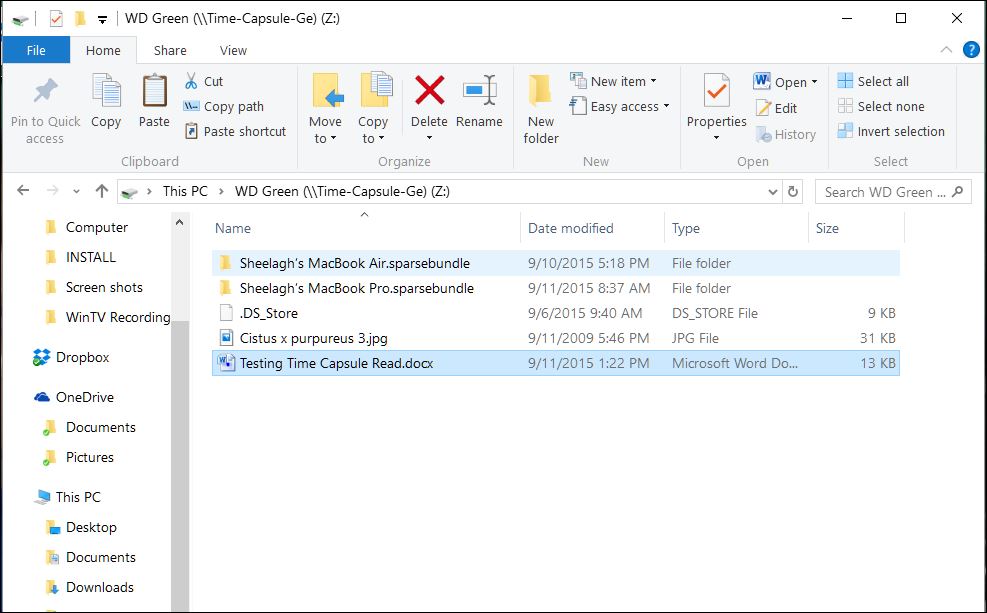Switch to the Home ribbon tab
This screenshot has width=987, height=613.
[103, 50]
